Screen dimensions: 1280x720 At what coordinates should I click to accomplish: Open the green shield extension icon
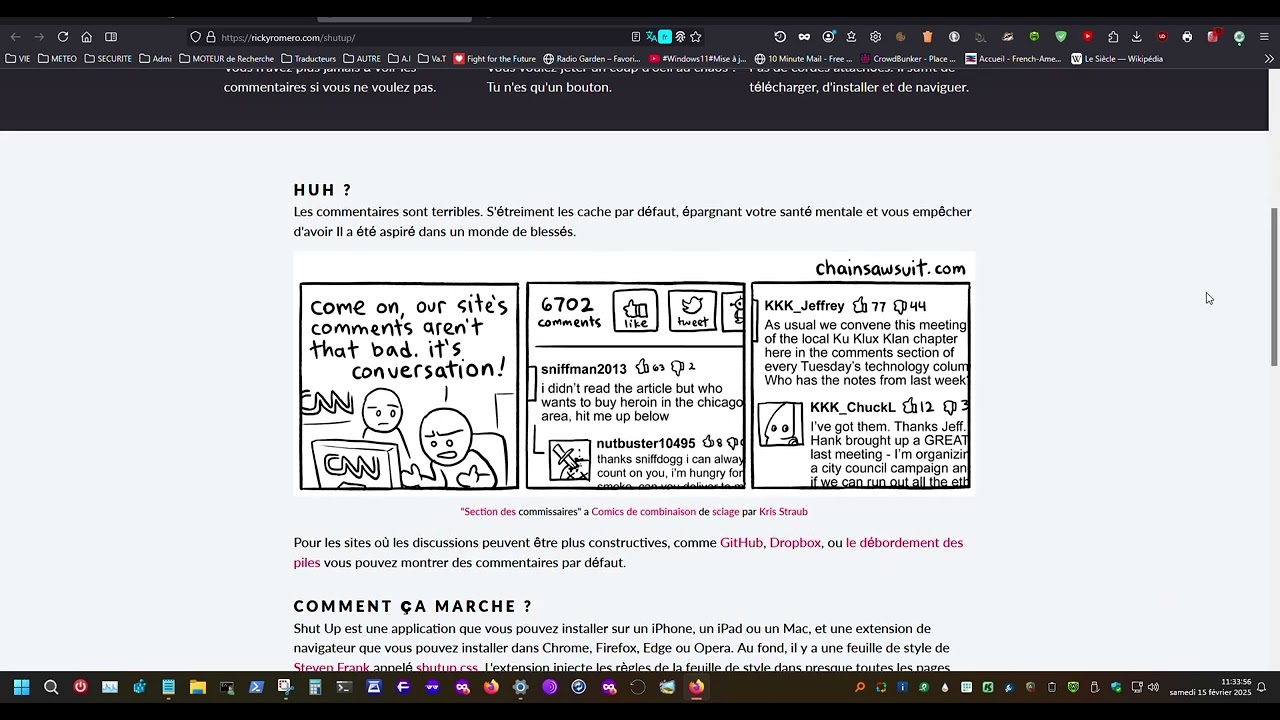point(1061,37)
